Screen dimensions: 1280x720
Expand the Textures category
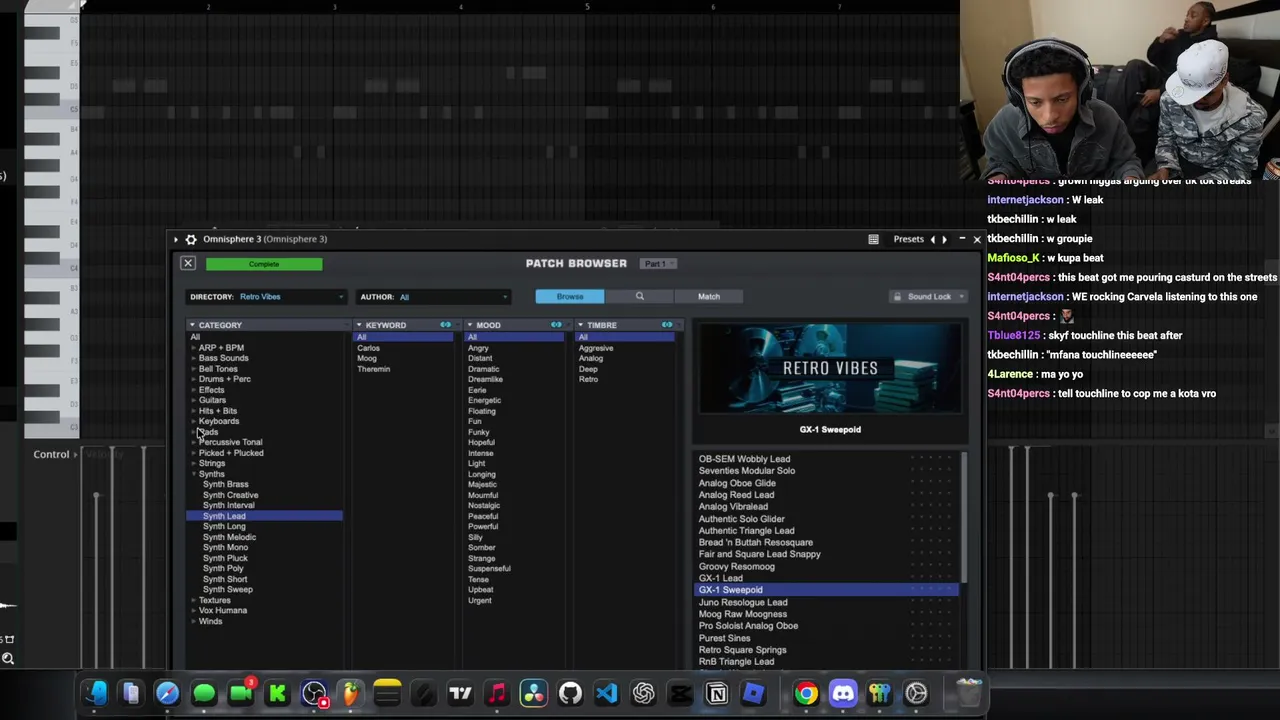(193, 600)
